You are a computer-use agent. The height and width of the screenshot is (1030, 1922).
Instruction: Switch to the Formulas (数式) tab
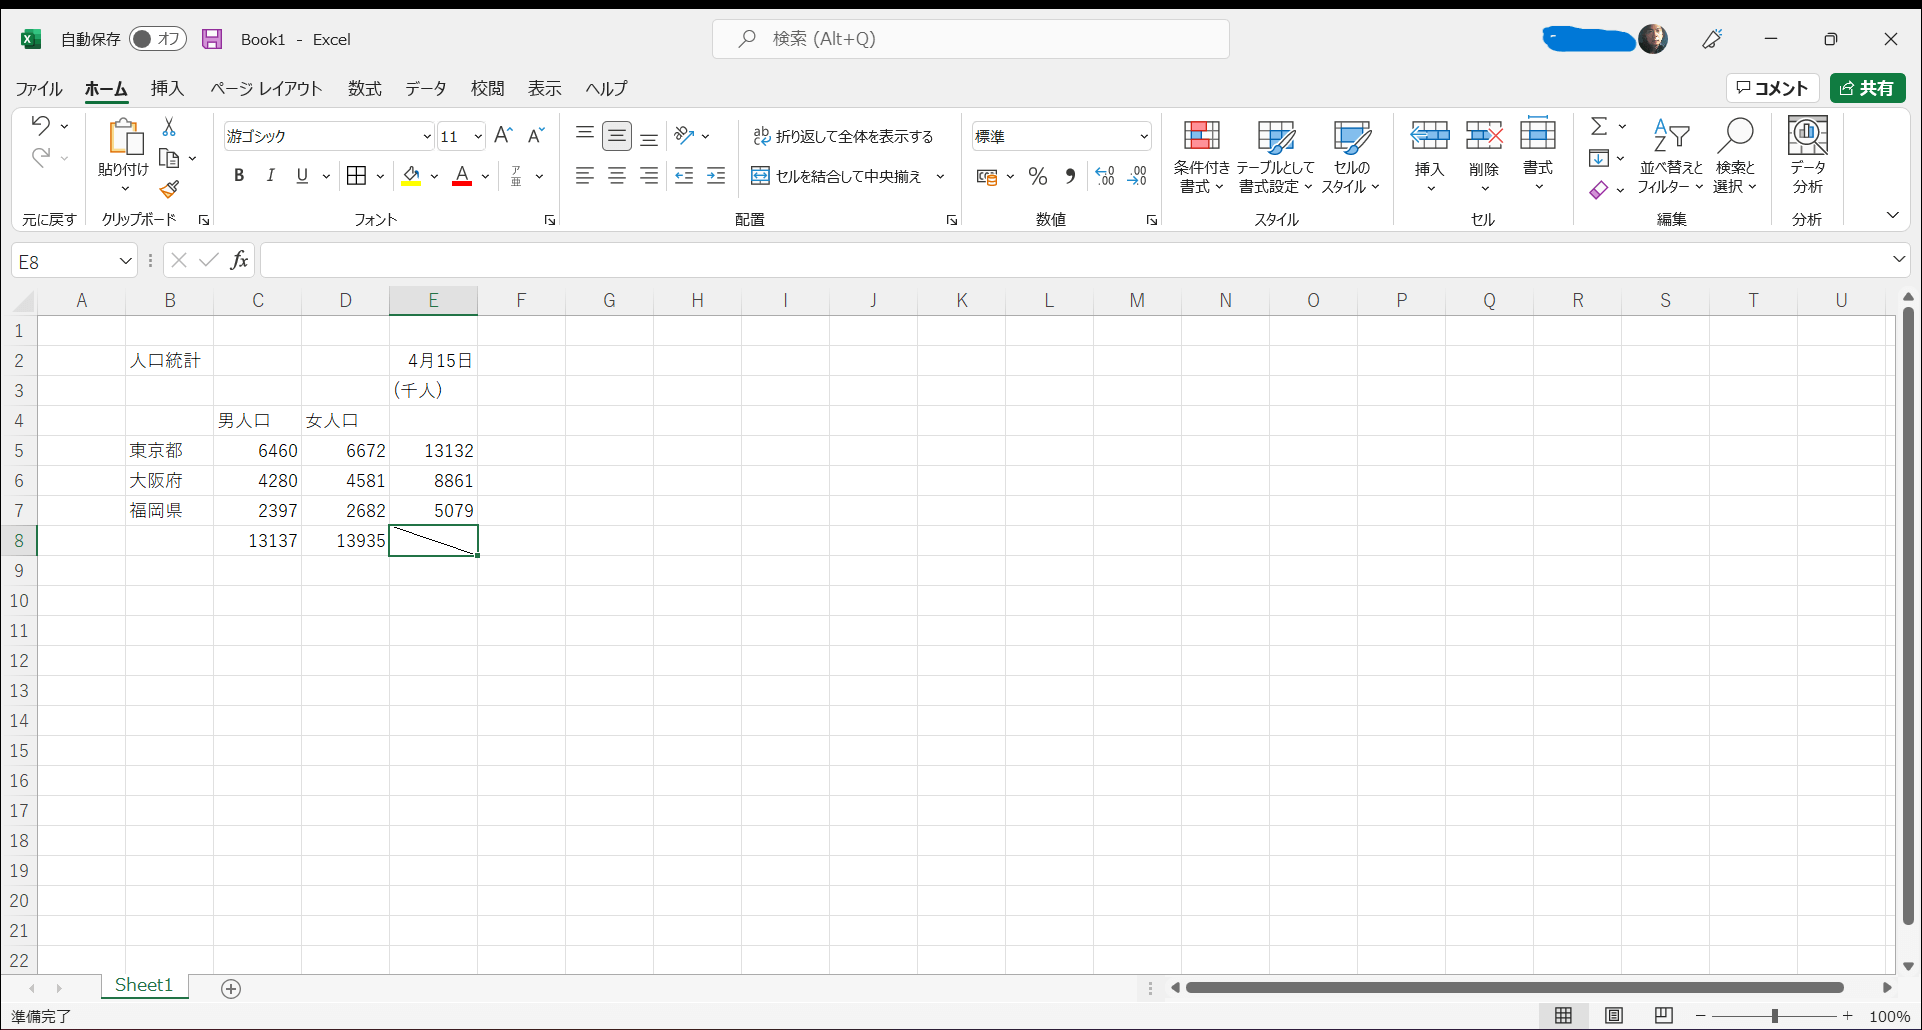pos(364,88)
